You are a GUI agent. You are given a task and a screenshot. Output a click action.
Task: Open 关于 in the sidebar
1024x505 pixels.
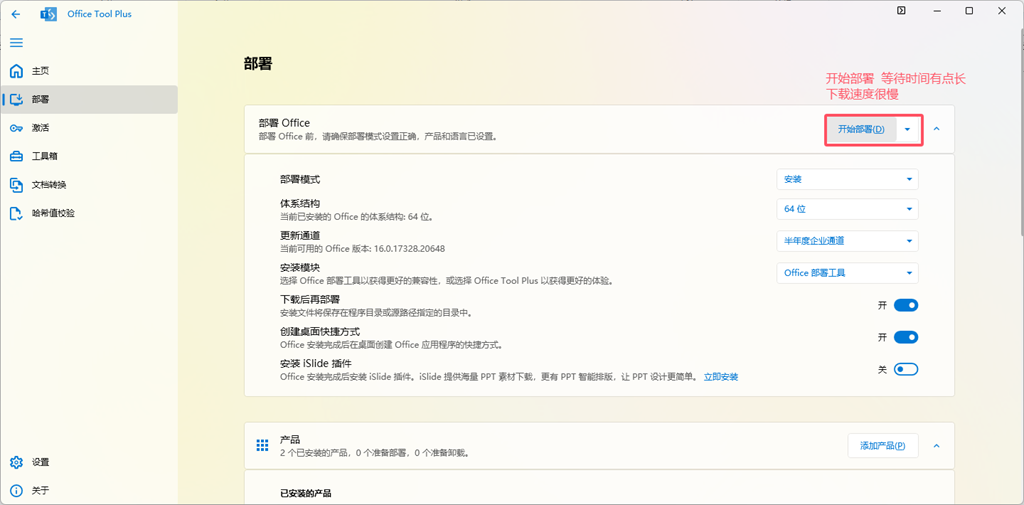[x=89, y=490]
